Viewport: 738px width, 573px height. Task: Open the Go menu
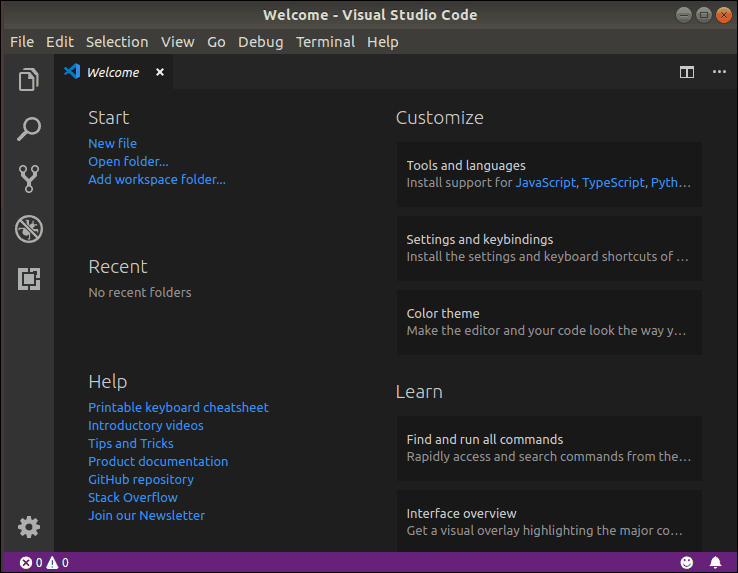[217, 42]
